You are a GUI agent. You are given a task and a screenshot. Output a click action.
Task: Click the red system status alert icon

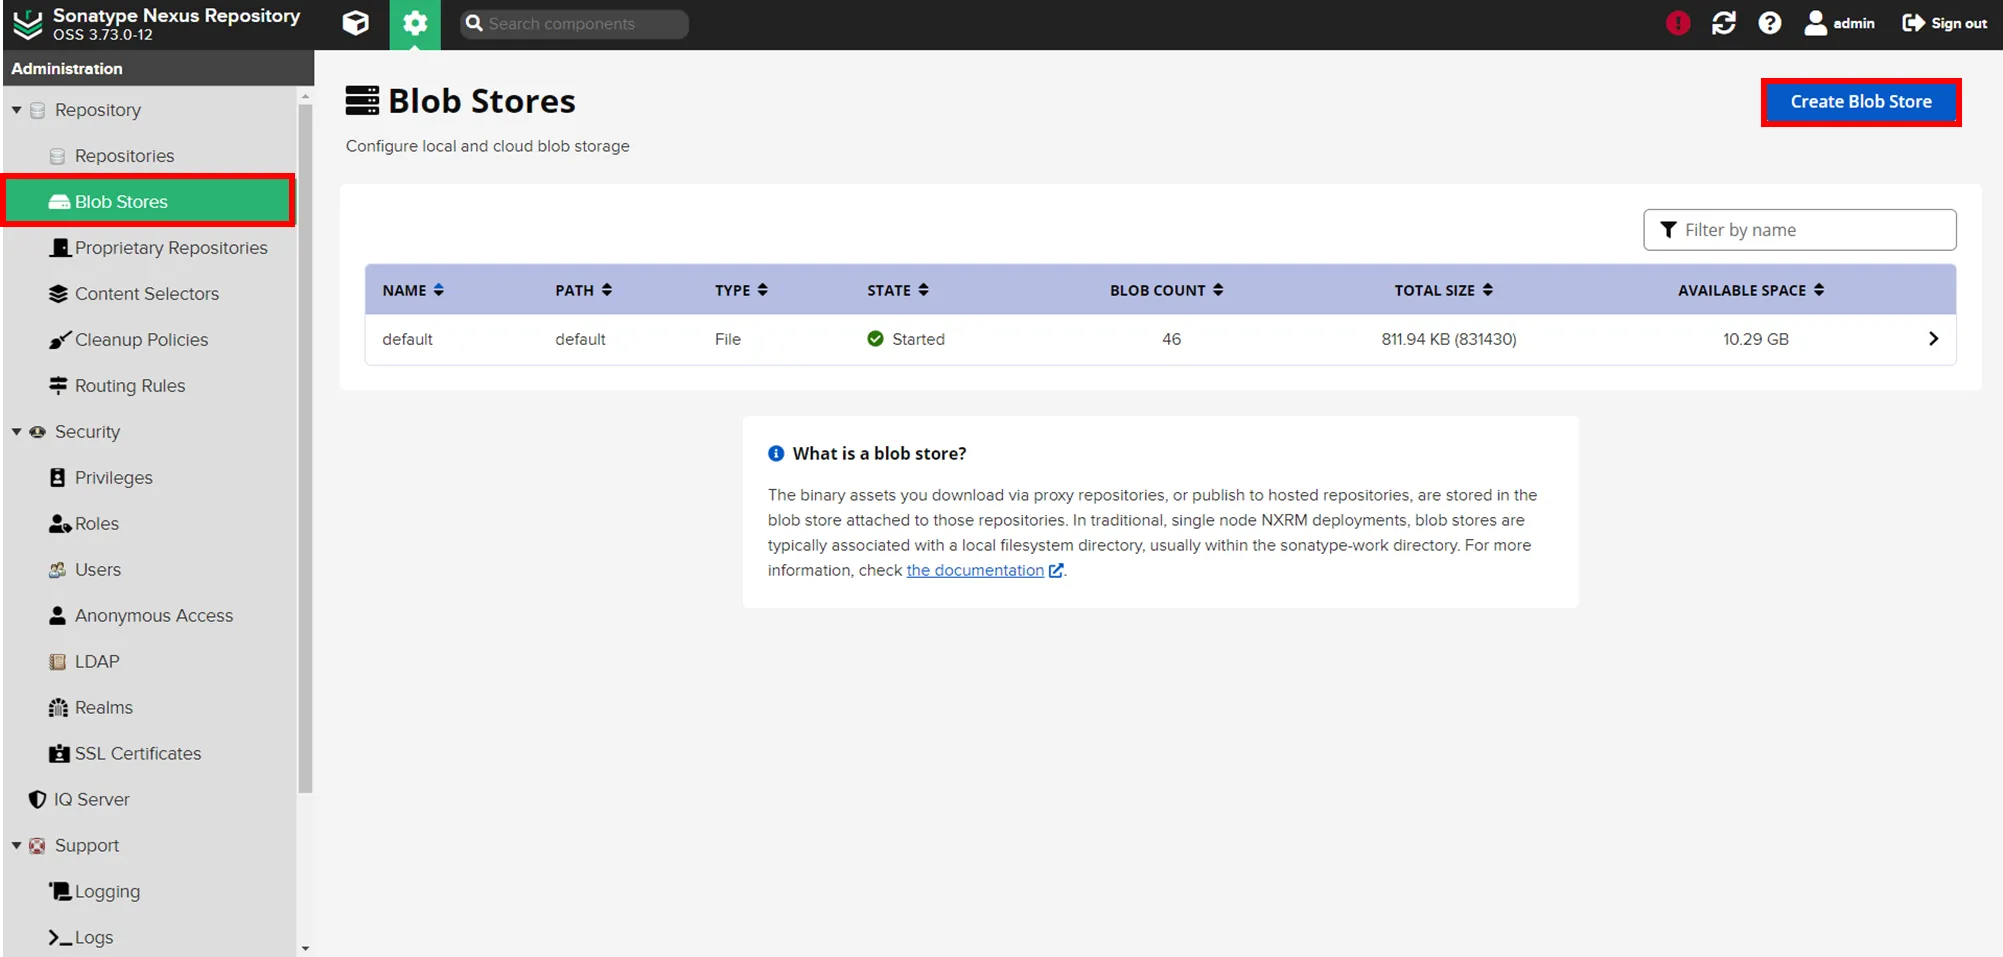(x=1678, y=23)
